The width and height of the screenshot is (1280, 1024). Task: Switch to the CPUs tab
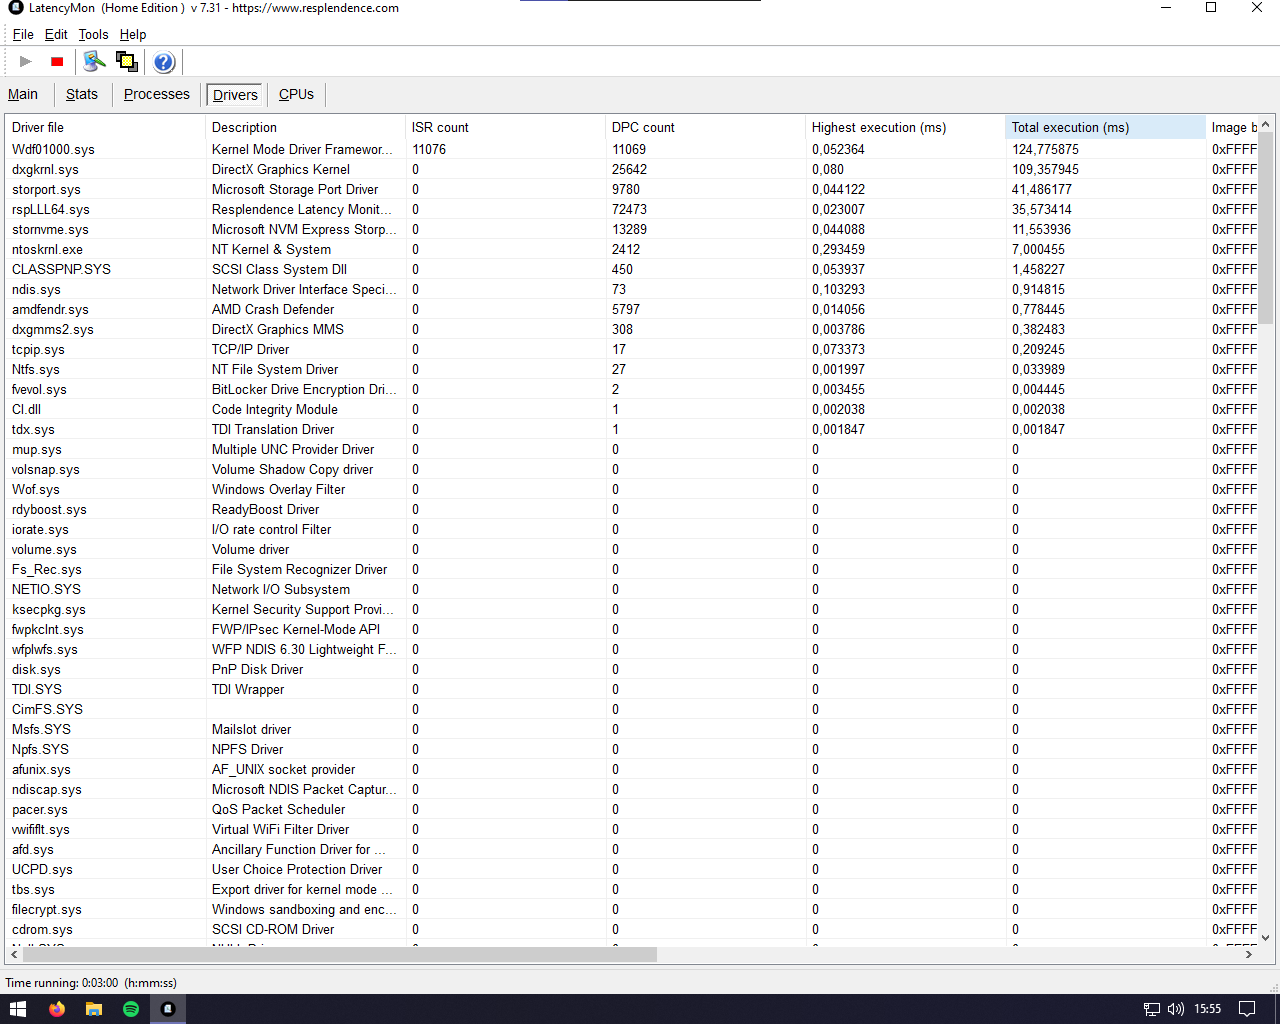(x=296, y=94)
